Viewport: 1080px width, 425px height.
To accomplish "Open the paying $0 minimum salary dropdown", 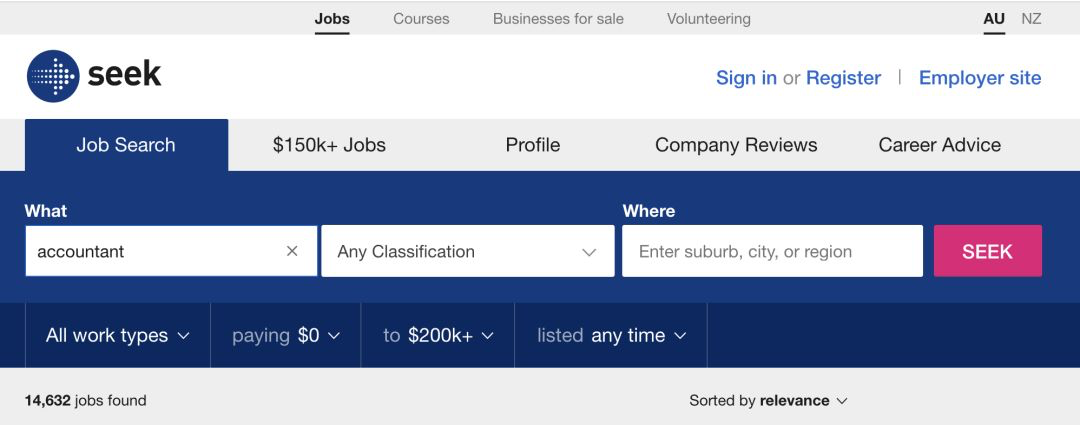I will 286,336.
